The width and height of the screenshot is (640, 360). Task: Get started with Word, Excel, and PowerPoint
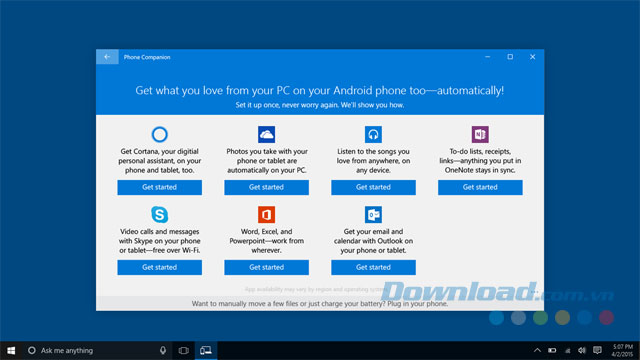click(x=267, y=267)
